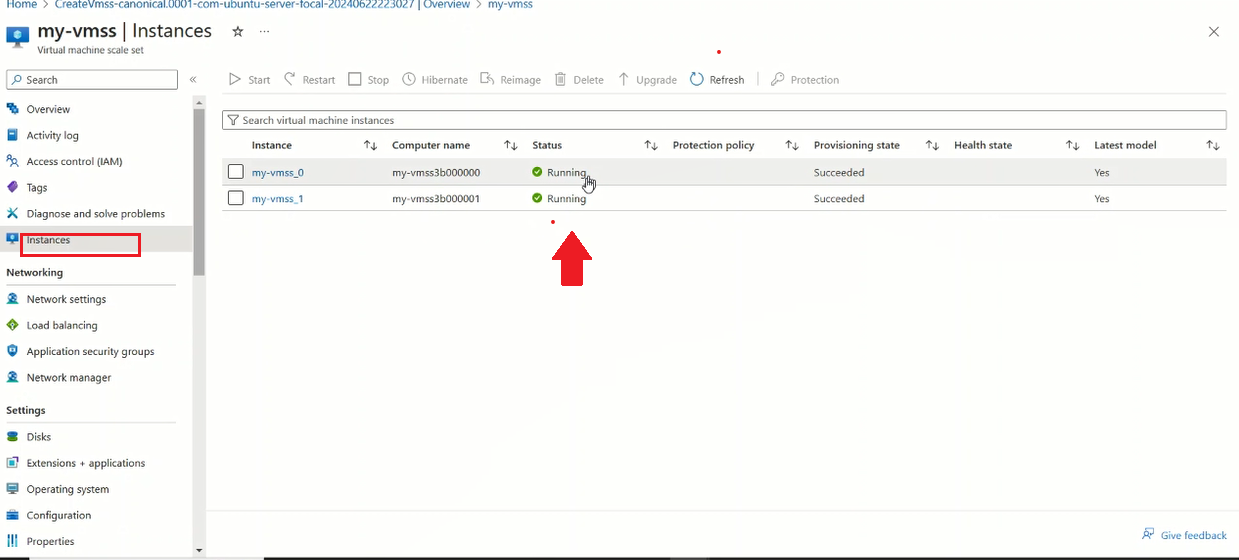Viewport: 1239px width, 560px height.
Task: Open the my-vmss_0 instance link
Action: [x=277, y=172]
